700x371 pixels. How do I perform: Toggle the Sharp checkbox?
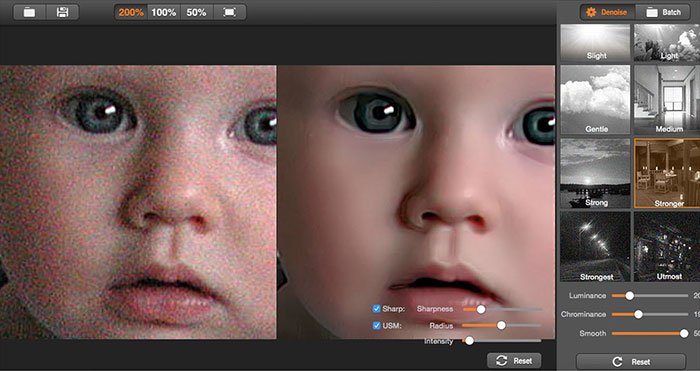point(376,308)
